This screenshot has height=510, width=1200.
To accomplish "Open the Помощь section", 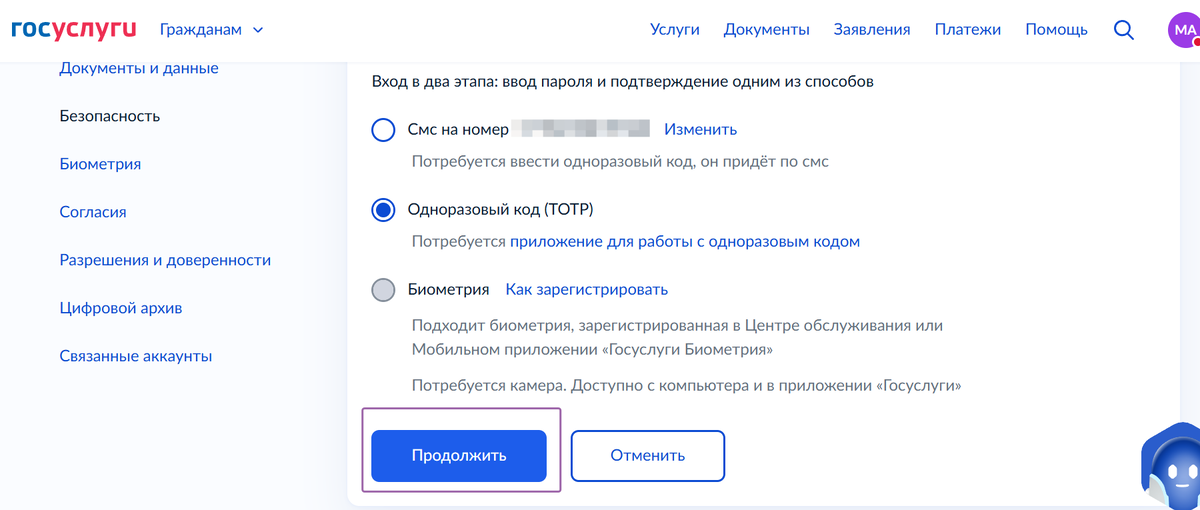I will pos(1056,30).
